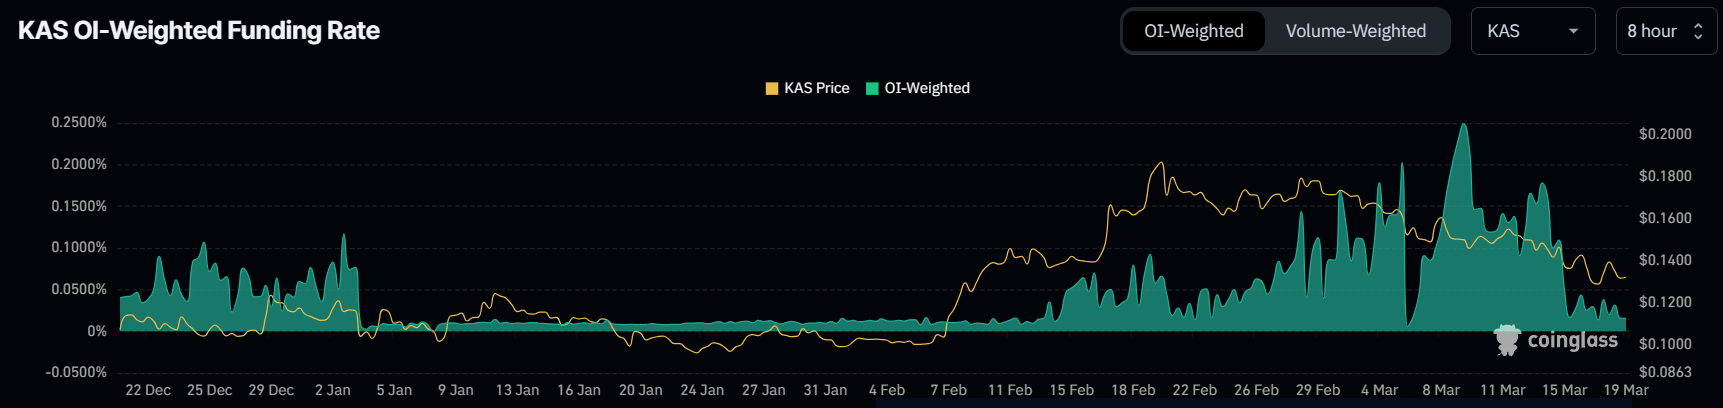This screenshot has height=408, width=1723.
Task: Switch to the Volume-Weighted tab
Action: point(1356,31)
